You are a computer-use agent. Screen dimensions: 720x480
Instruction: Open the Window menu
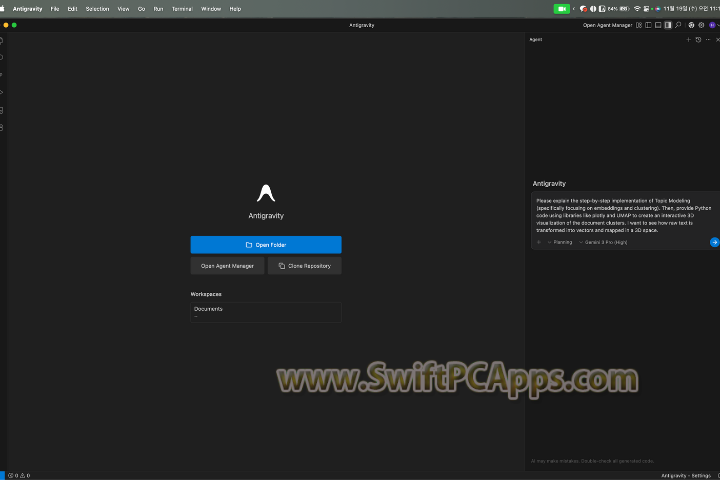(x=211, y=9)
